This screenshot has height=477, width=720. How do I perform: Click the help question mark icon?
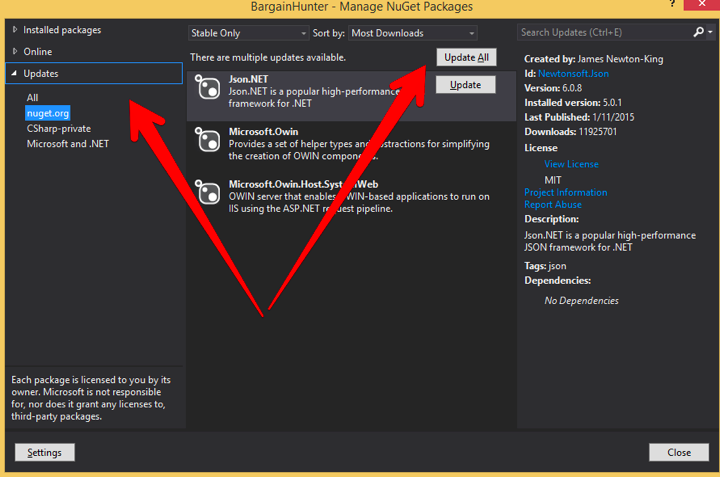click(x=672, y=4)
